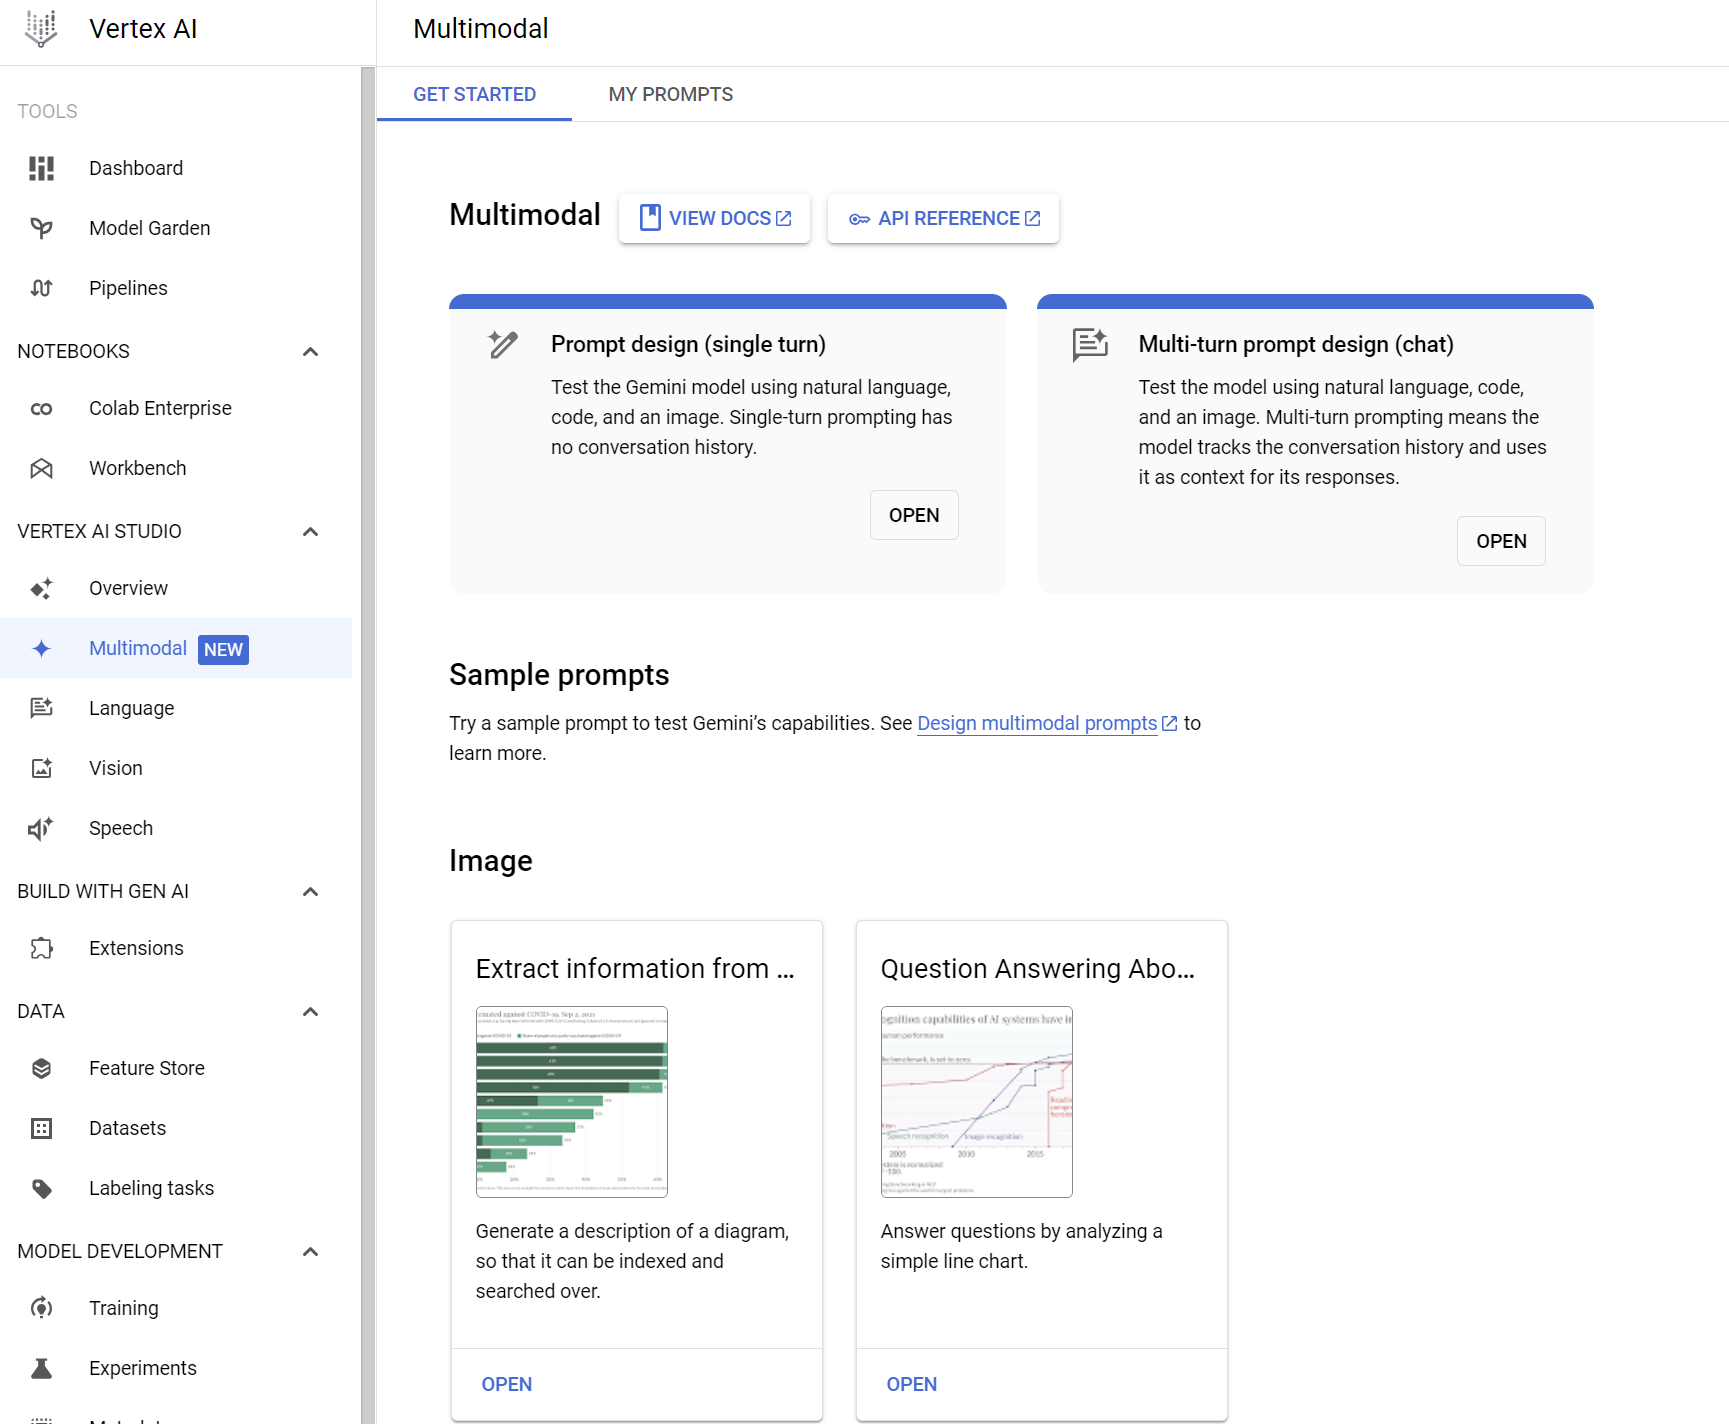The image size is (1729, 1424).
Task: Collapse the NOTEBOOKS section
Action: (x=310, y=351)
